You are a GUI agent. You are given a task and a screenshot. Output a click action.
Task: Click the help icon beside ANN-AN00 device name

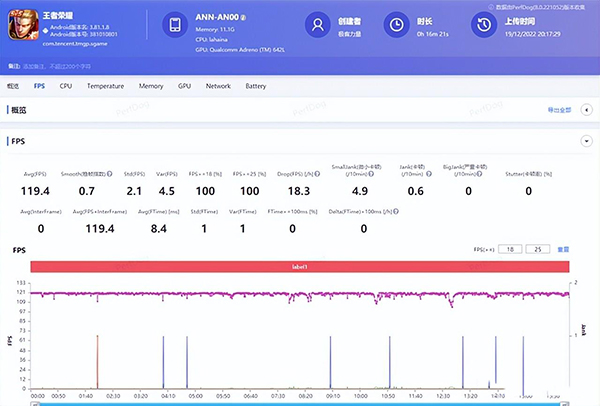click(242, 18)
